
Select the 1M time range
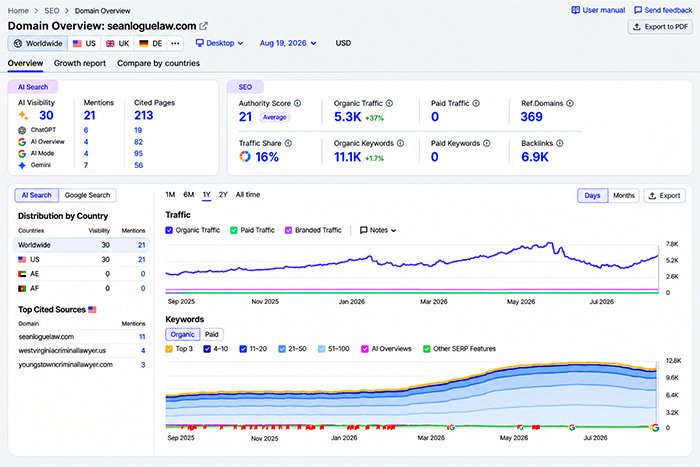pyautogui.click(x=170, y=195)
